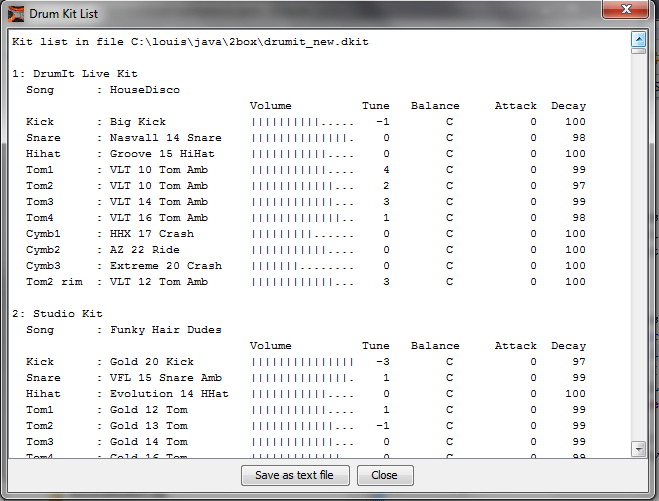Viewport: 659px width, 501px height.
Task: Click on HHX 17 Crash
Action: 152,234
